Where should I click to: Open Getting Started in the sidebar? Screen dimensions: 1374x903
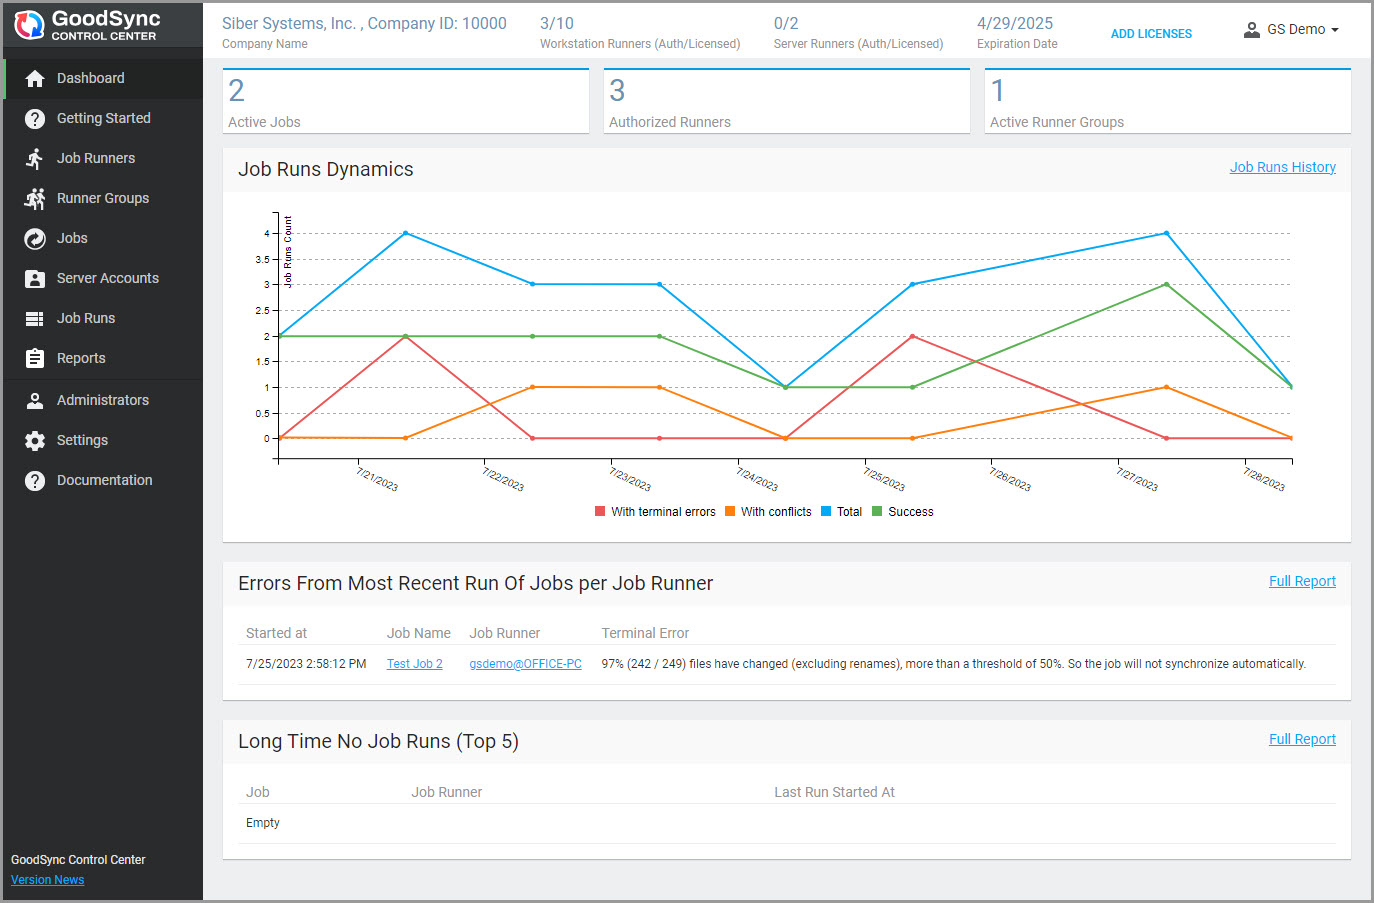[x=103, y=118]
